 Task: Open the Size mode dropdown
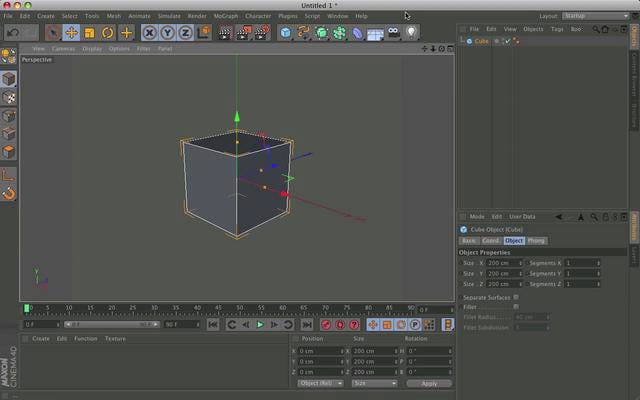click(374, 383)
